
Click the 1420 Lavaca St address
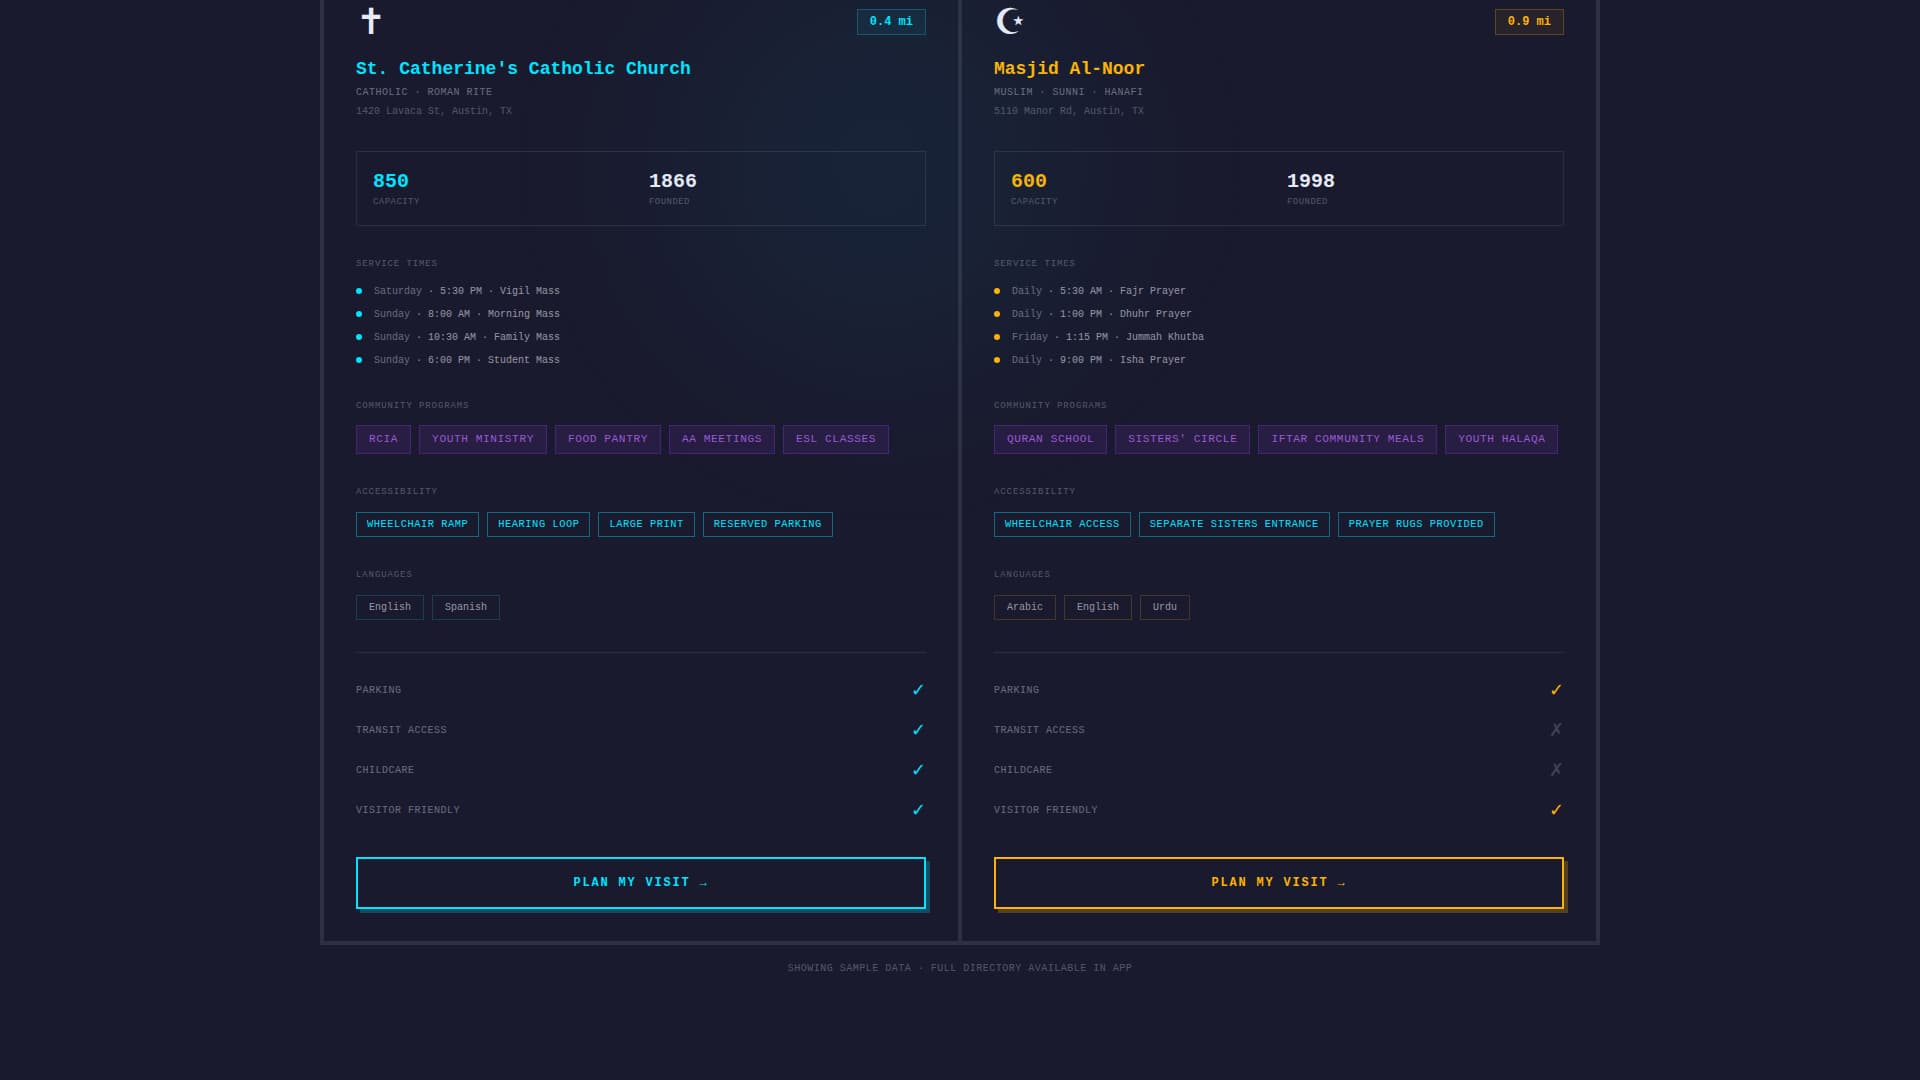(x=434, y=111)
